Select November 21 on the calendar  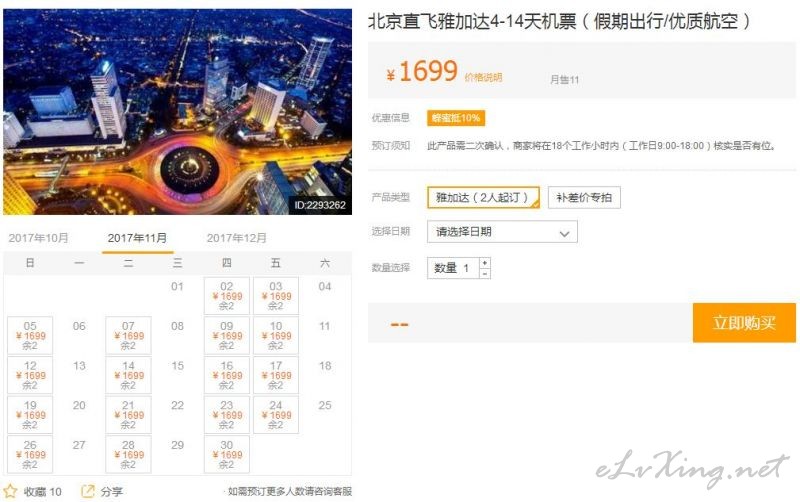pos(128,415)
